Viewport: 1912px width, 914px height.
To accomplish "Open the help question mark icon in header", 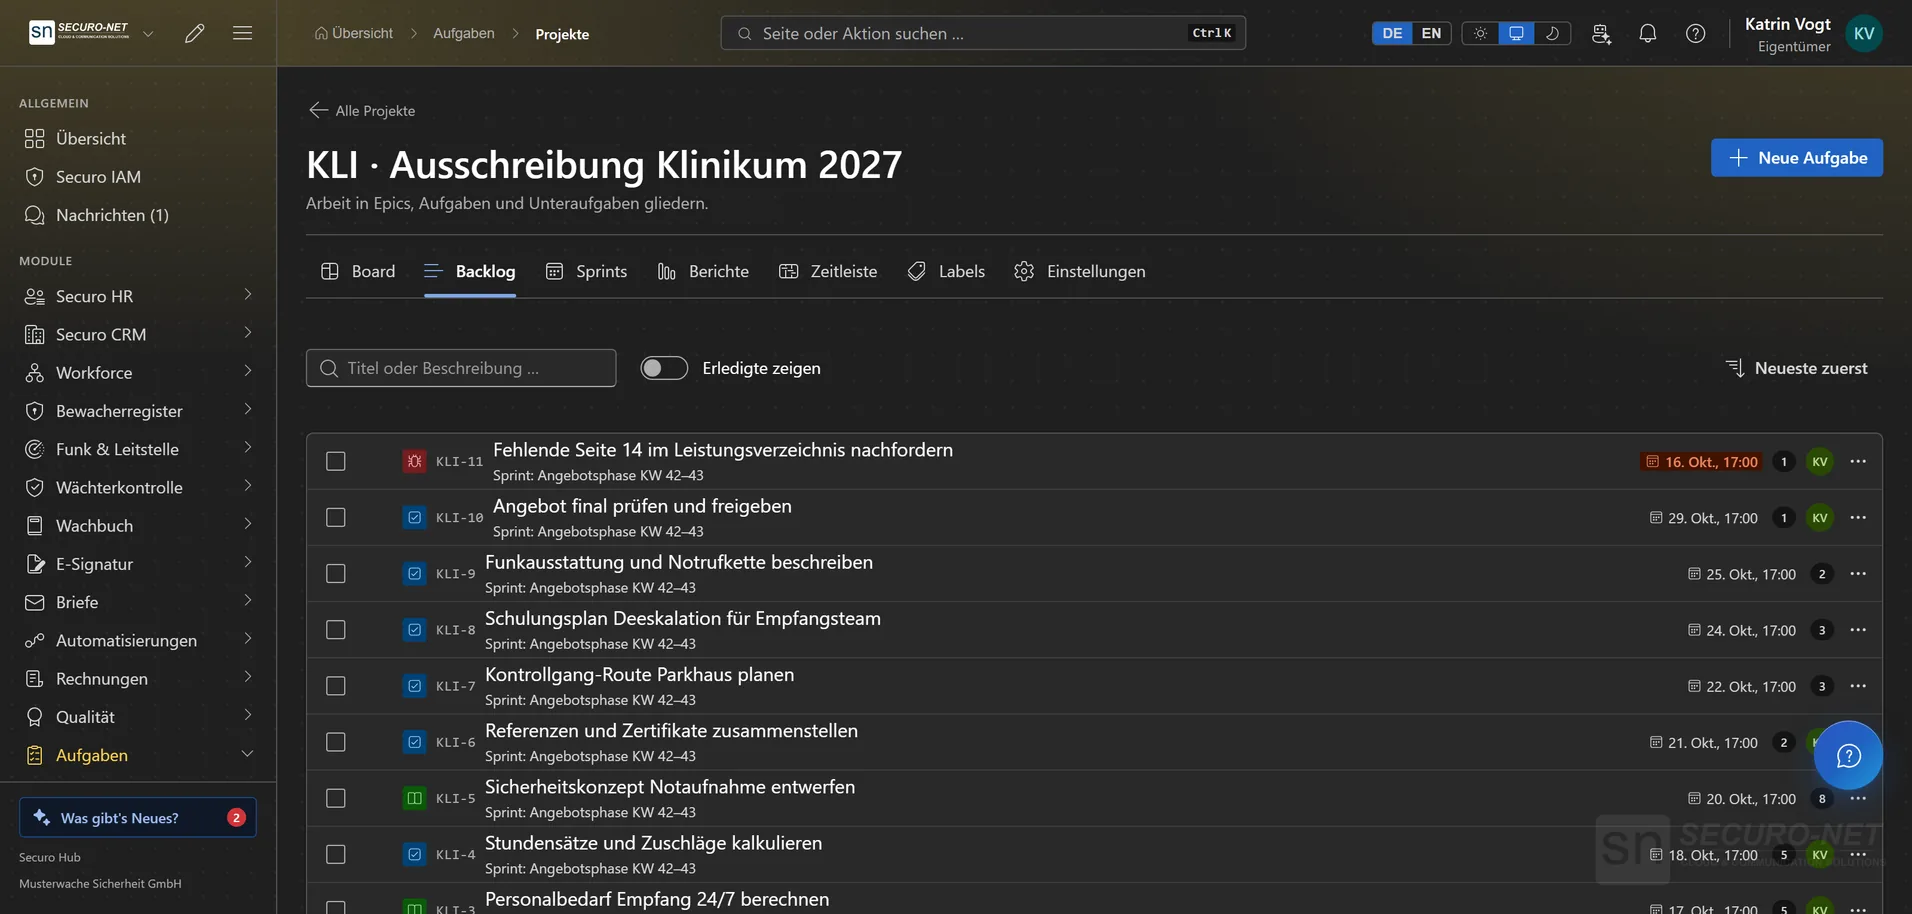I will point(1696,33).
